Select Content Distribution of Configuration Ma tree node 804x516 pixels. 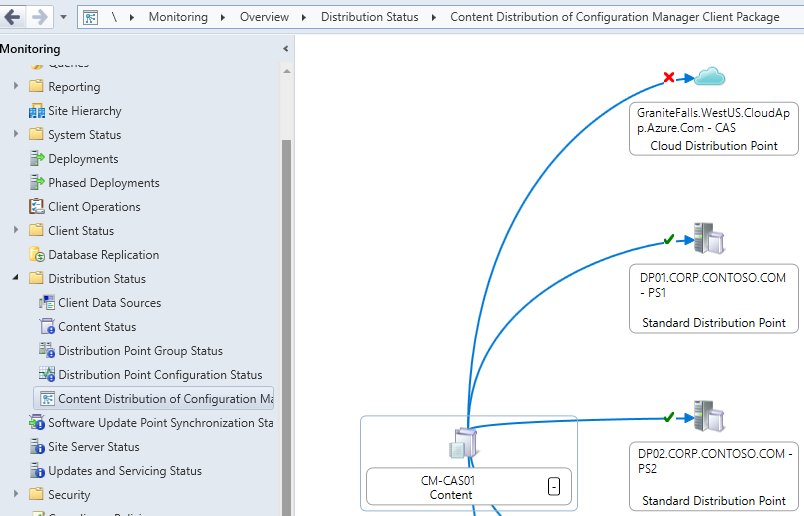click(153, 399)
